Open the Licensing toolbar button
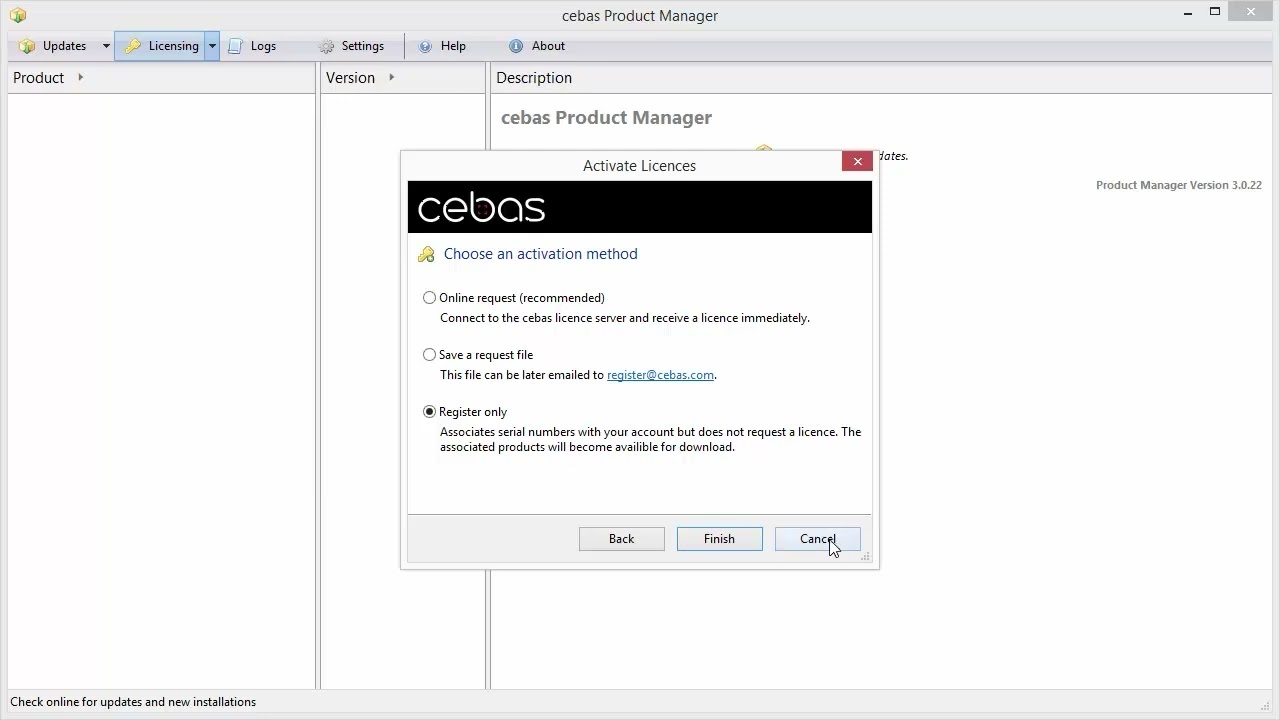Image resolution: width=1280 pixels, height=720 pixels. [x=161, y=46]
